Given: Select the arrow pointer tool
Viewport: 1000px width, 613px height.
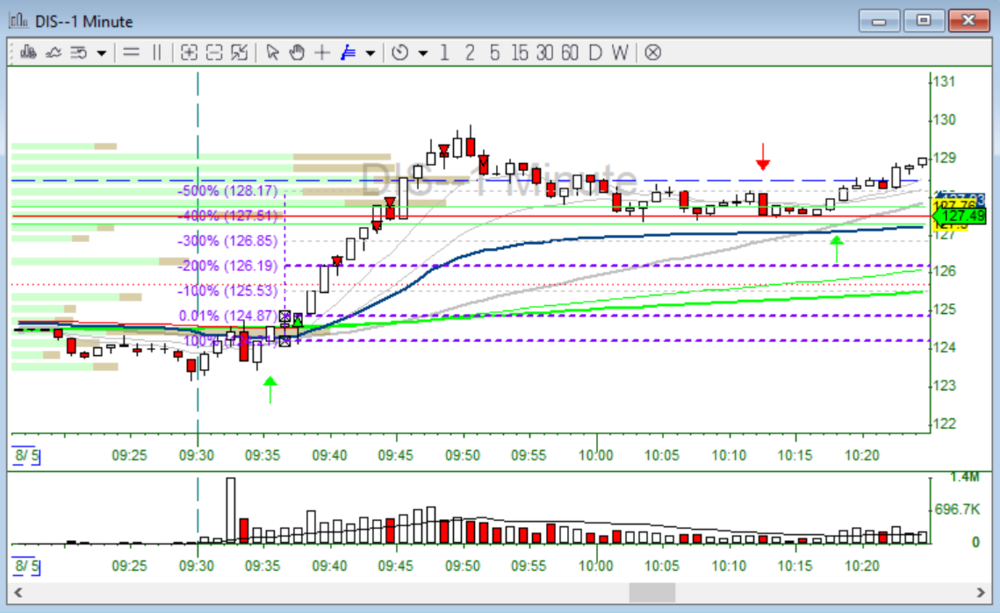Looking at the screenshot, I should tap(273, 53).
